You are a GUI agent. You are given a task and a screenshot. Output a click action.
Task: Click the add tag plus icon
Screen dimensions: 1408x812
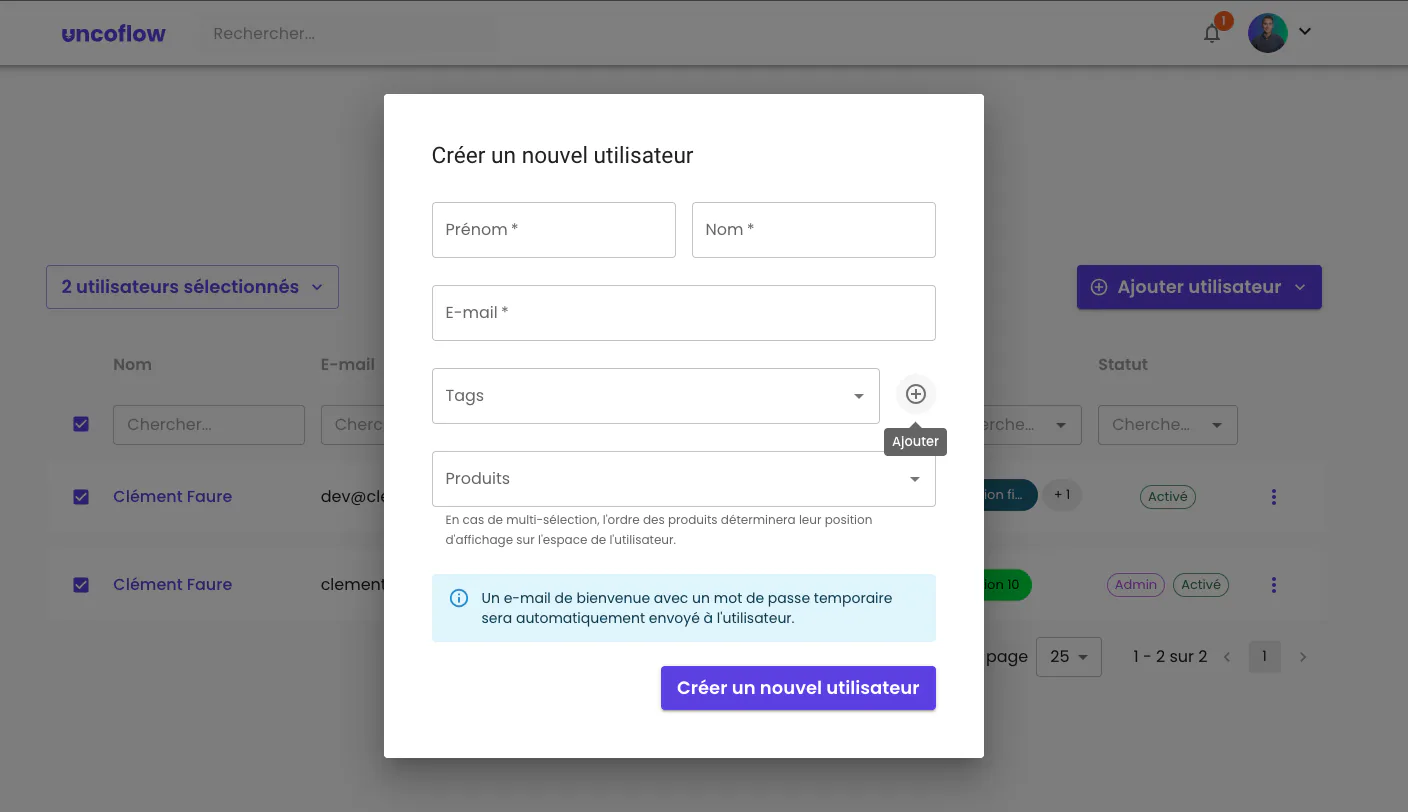(916, 395)
